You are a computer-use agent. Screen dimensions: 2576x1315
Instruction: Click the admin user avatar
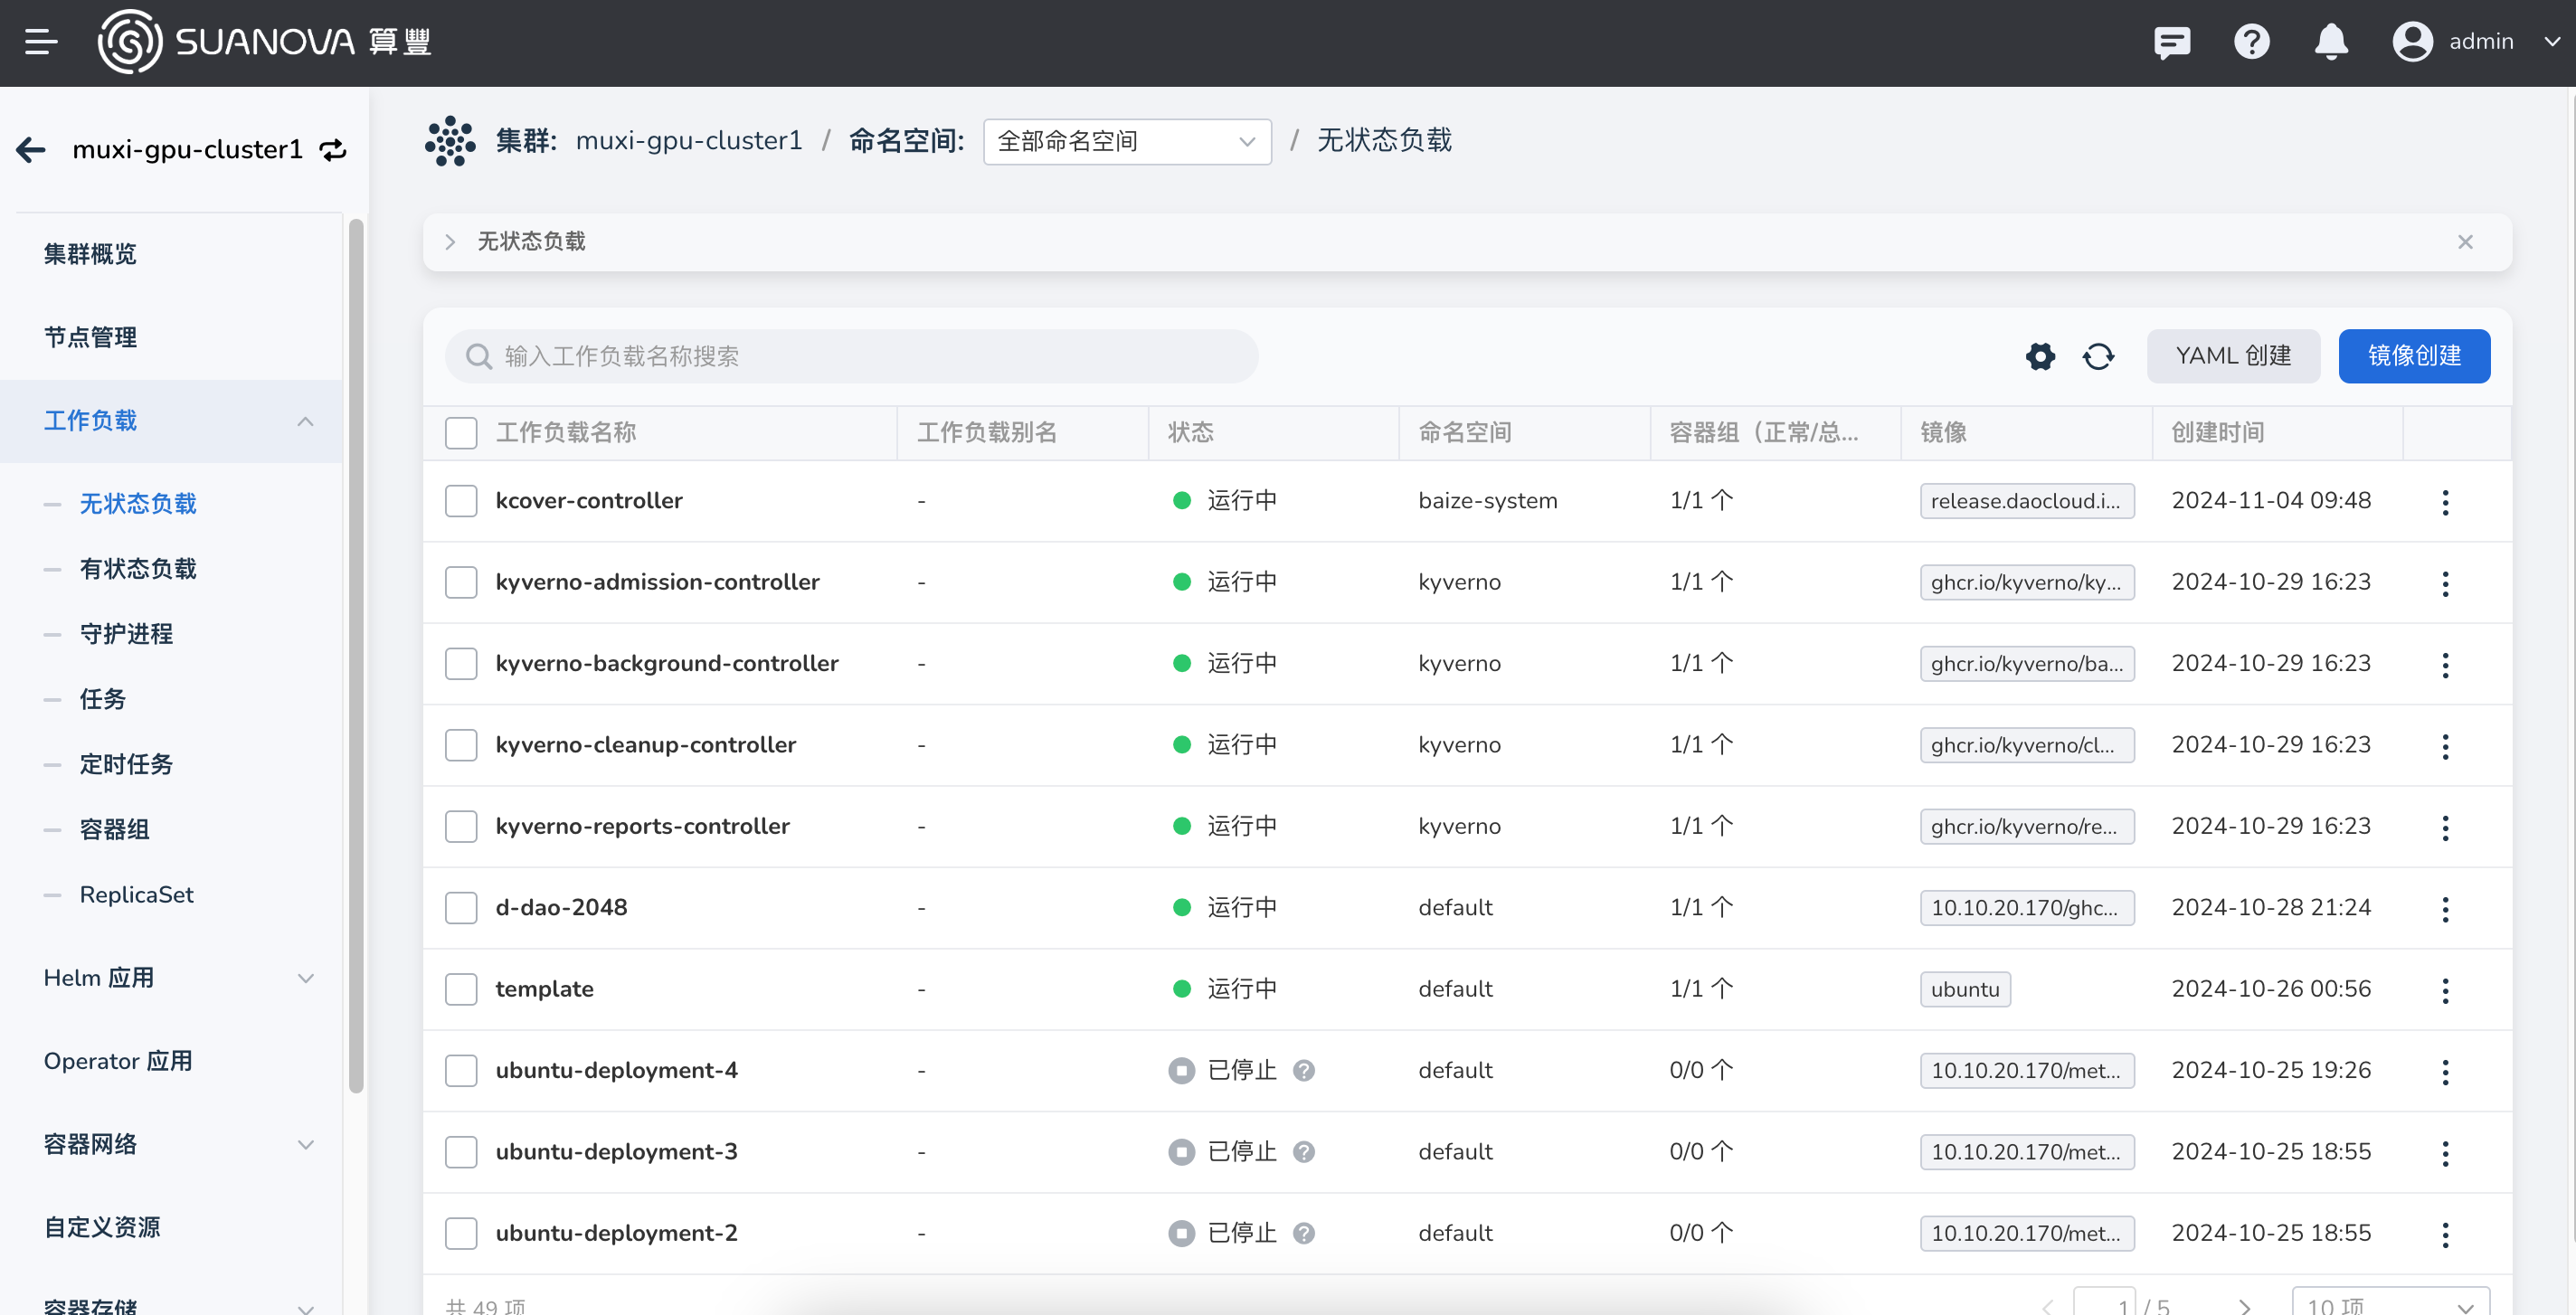(x=2413, y=42)
